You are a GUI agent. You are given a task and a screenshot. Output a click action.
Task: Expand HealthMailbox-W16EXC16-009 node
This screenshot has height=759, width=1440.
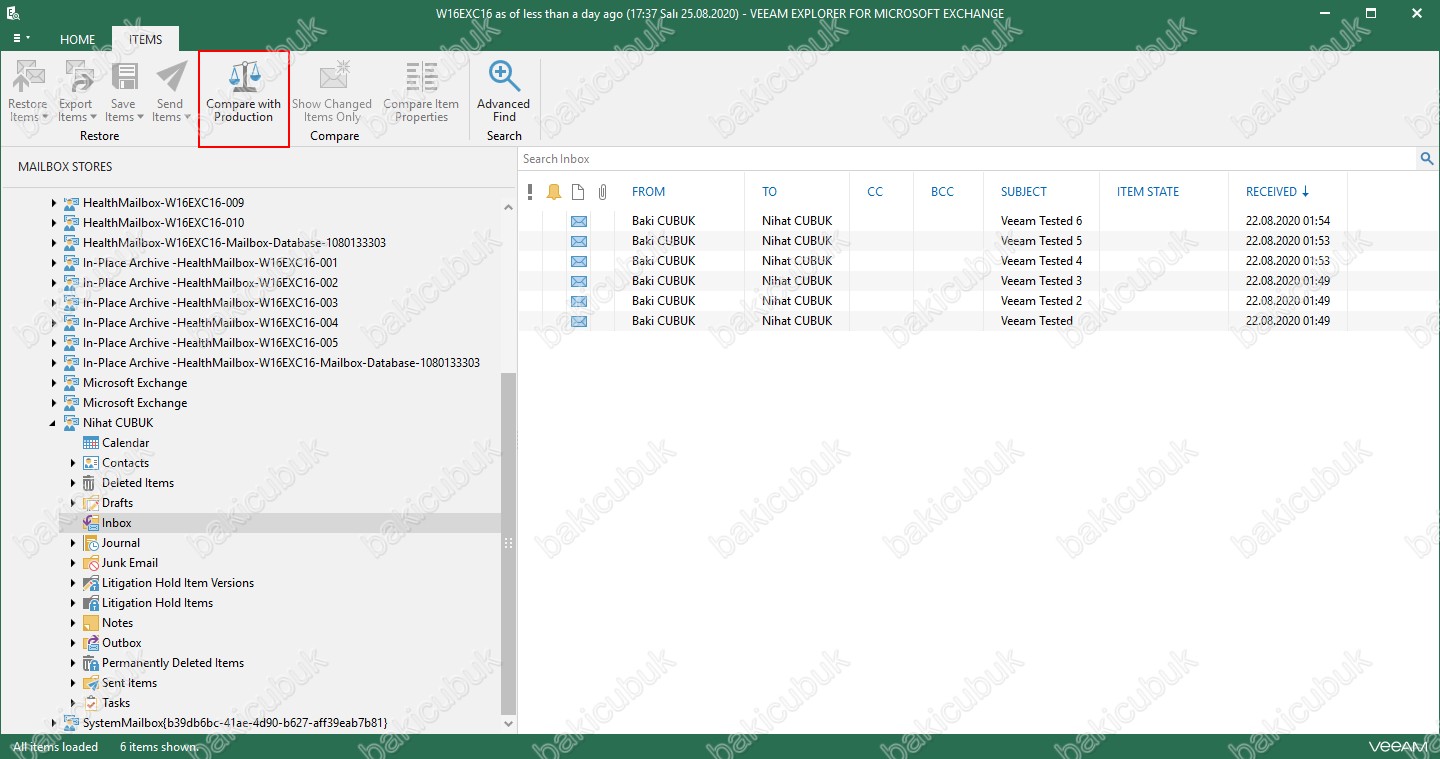click(x=54, y=203)
